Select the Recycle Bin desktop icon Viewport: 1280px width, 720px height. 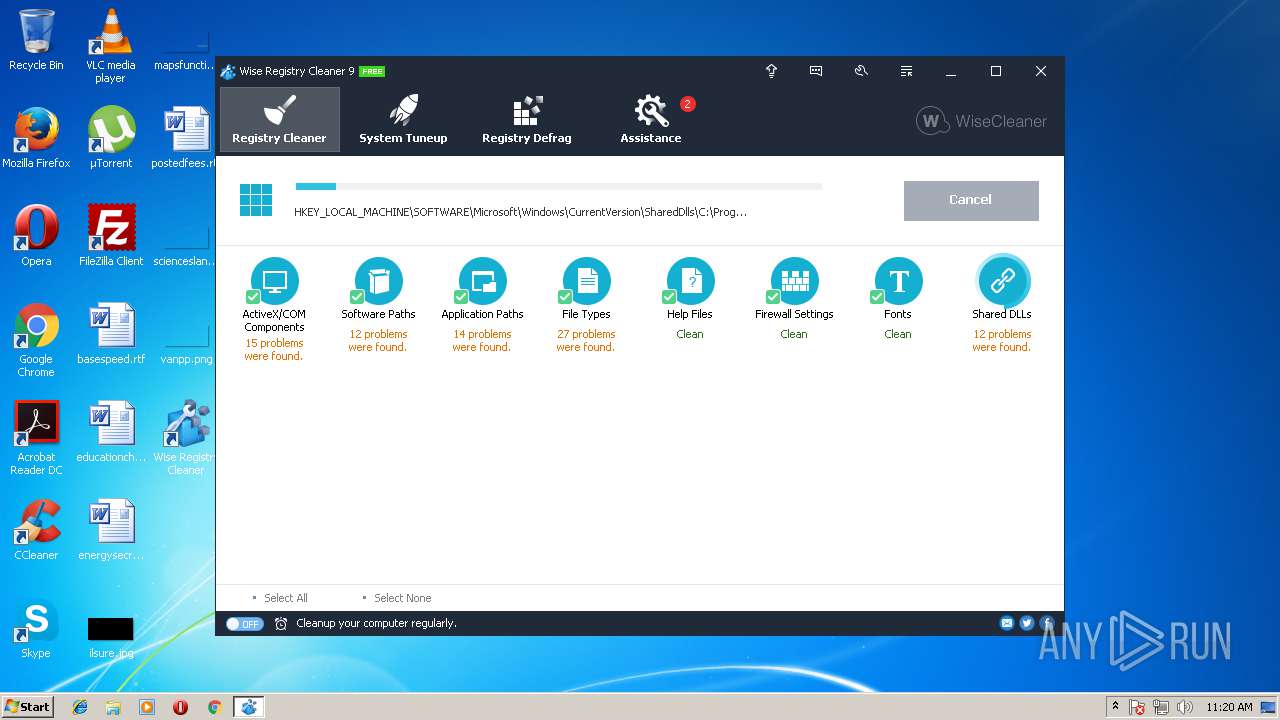click(x=36, y=40)
